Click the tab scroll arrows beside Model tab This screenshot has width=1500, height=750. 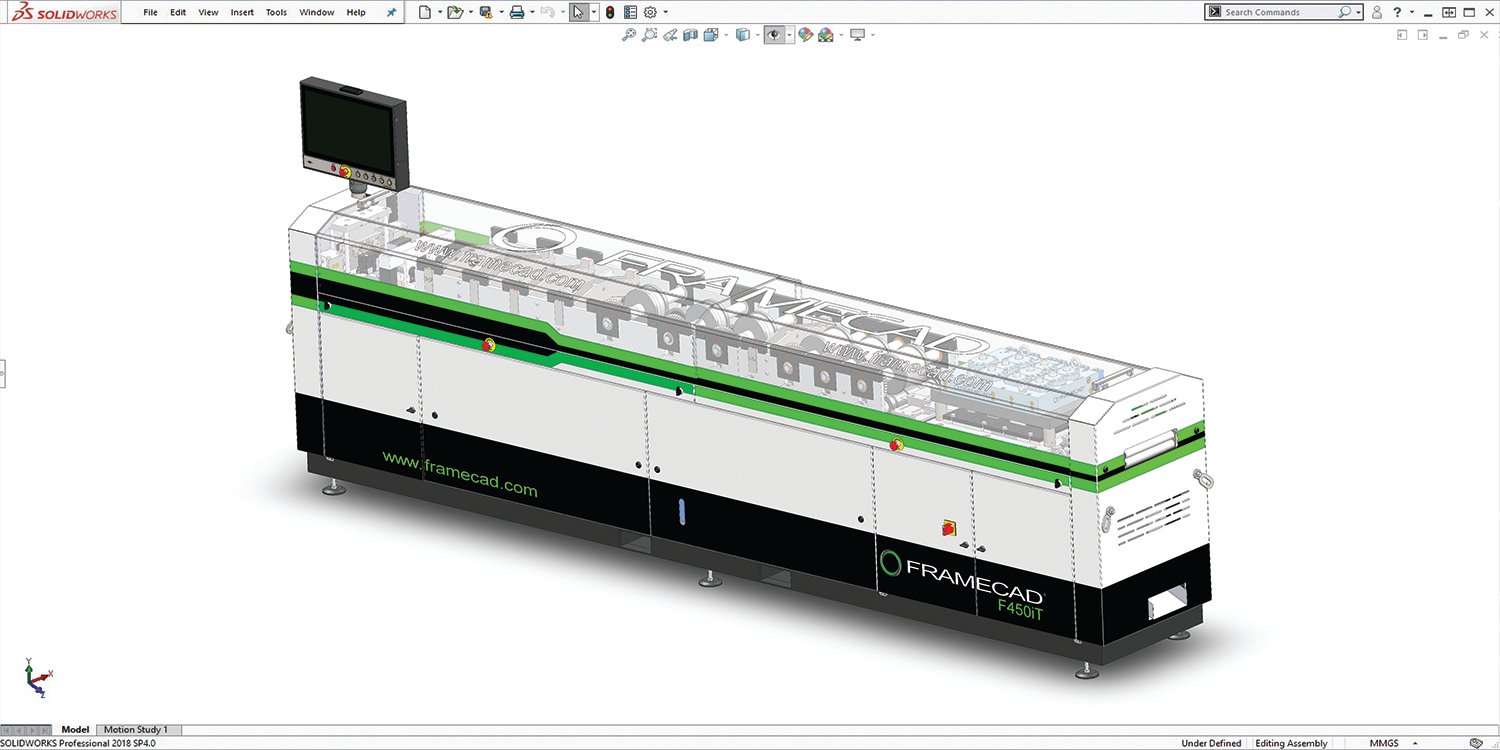26,730
